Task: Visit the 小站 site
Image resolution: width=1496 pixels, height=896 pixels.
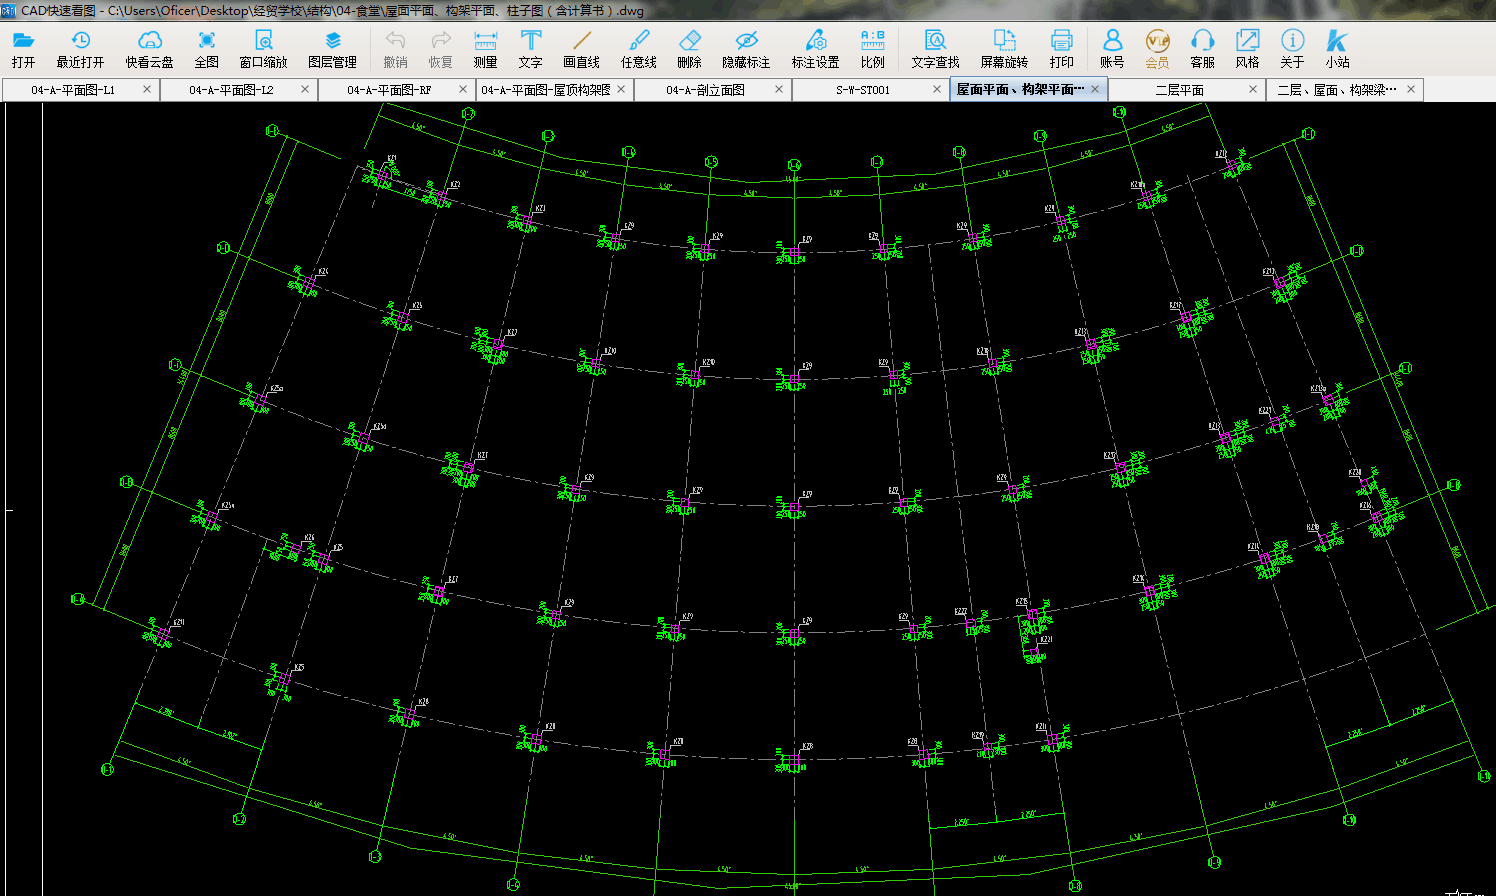Action: (1338, 49)
